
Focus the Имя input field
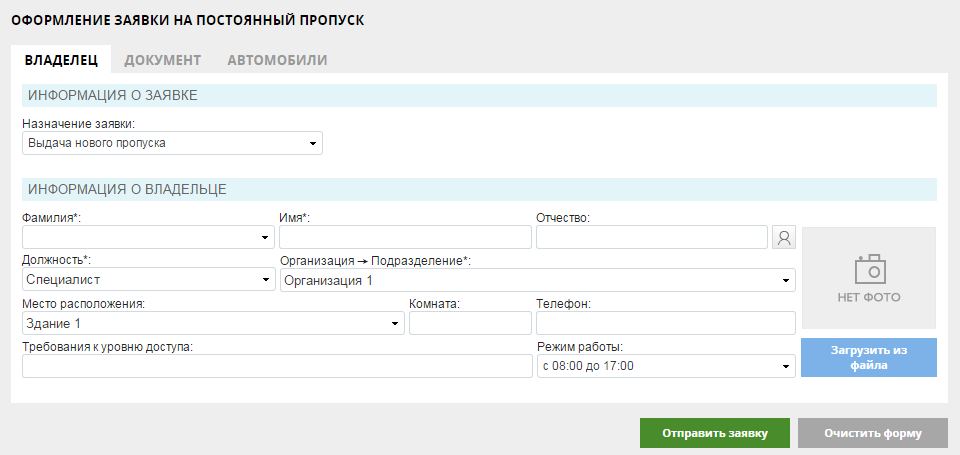(x=405, y=237)
